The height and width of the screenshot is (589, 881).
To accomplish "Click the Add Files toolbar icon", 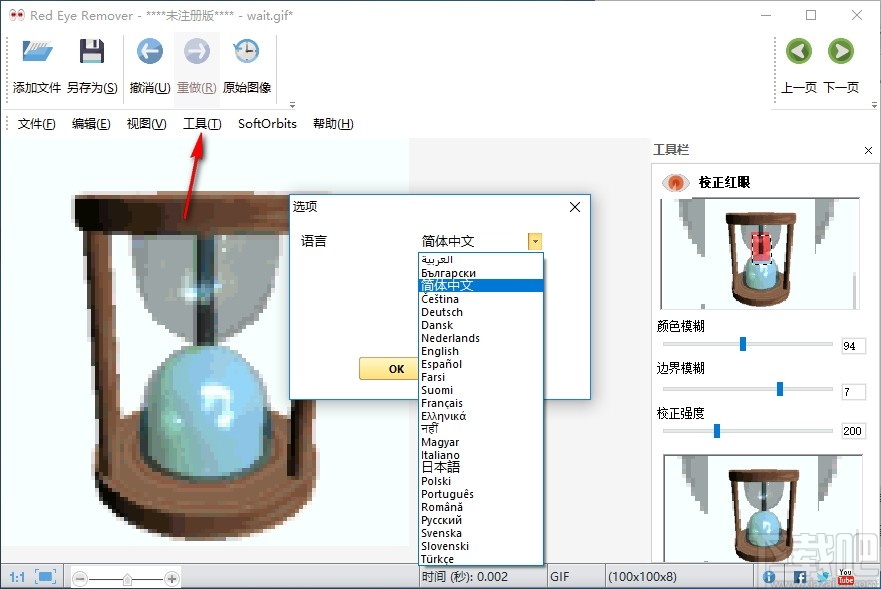I will coord(36,51).
